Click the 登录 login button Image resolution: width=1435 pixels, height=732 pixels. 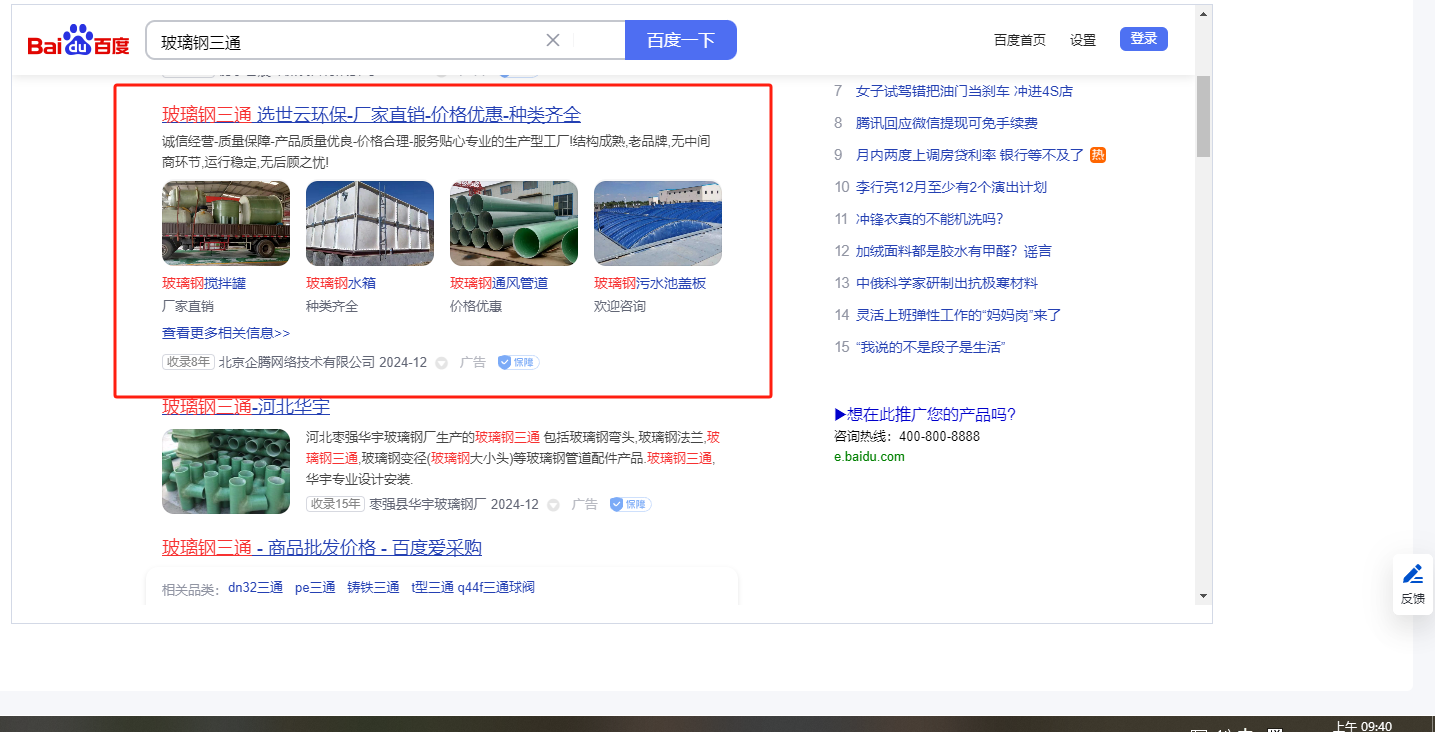tap(1143, 39)
